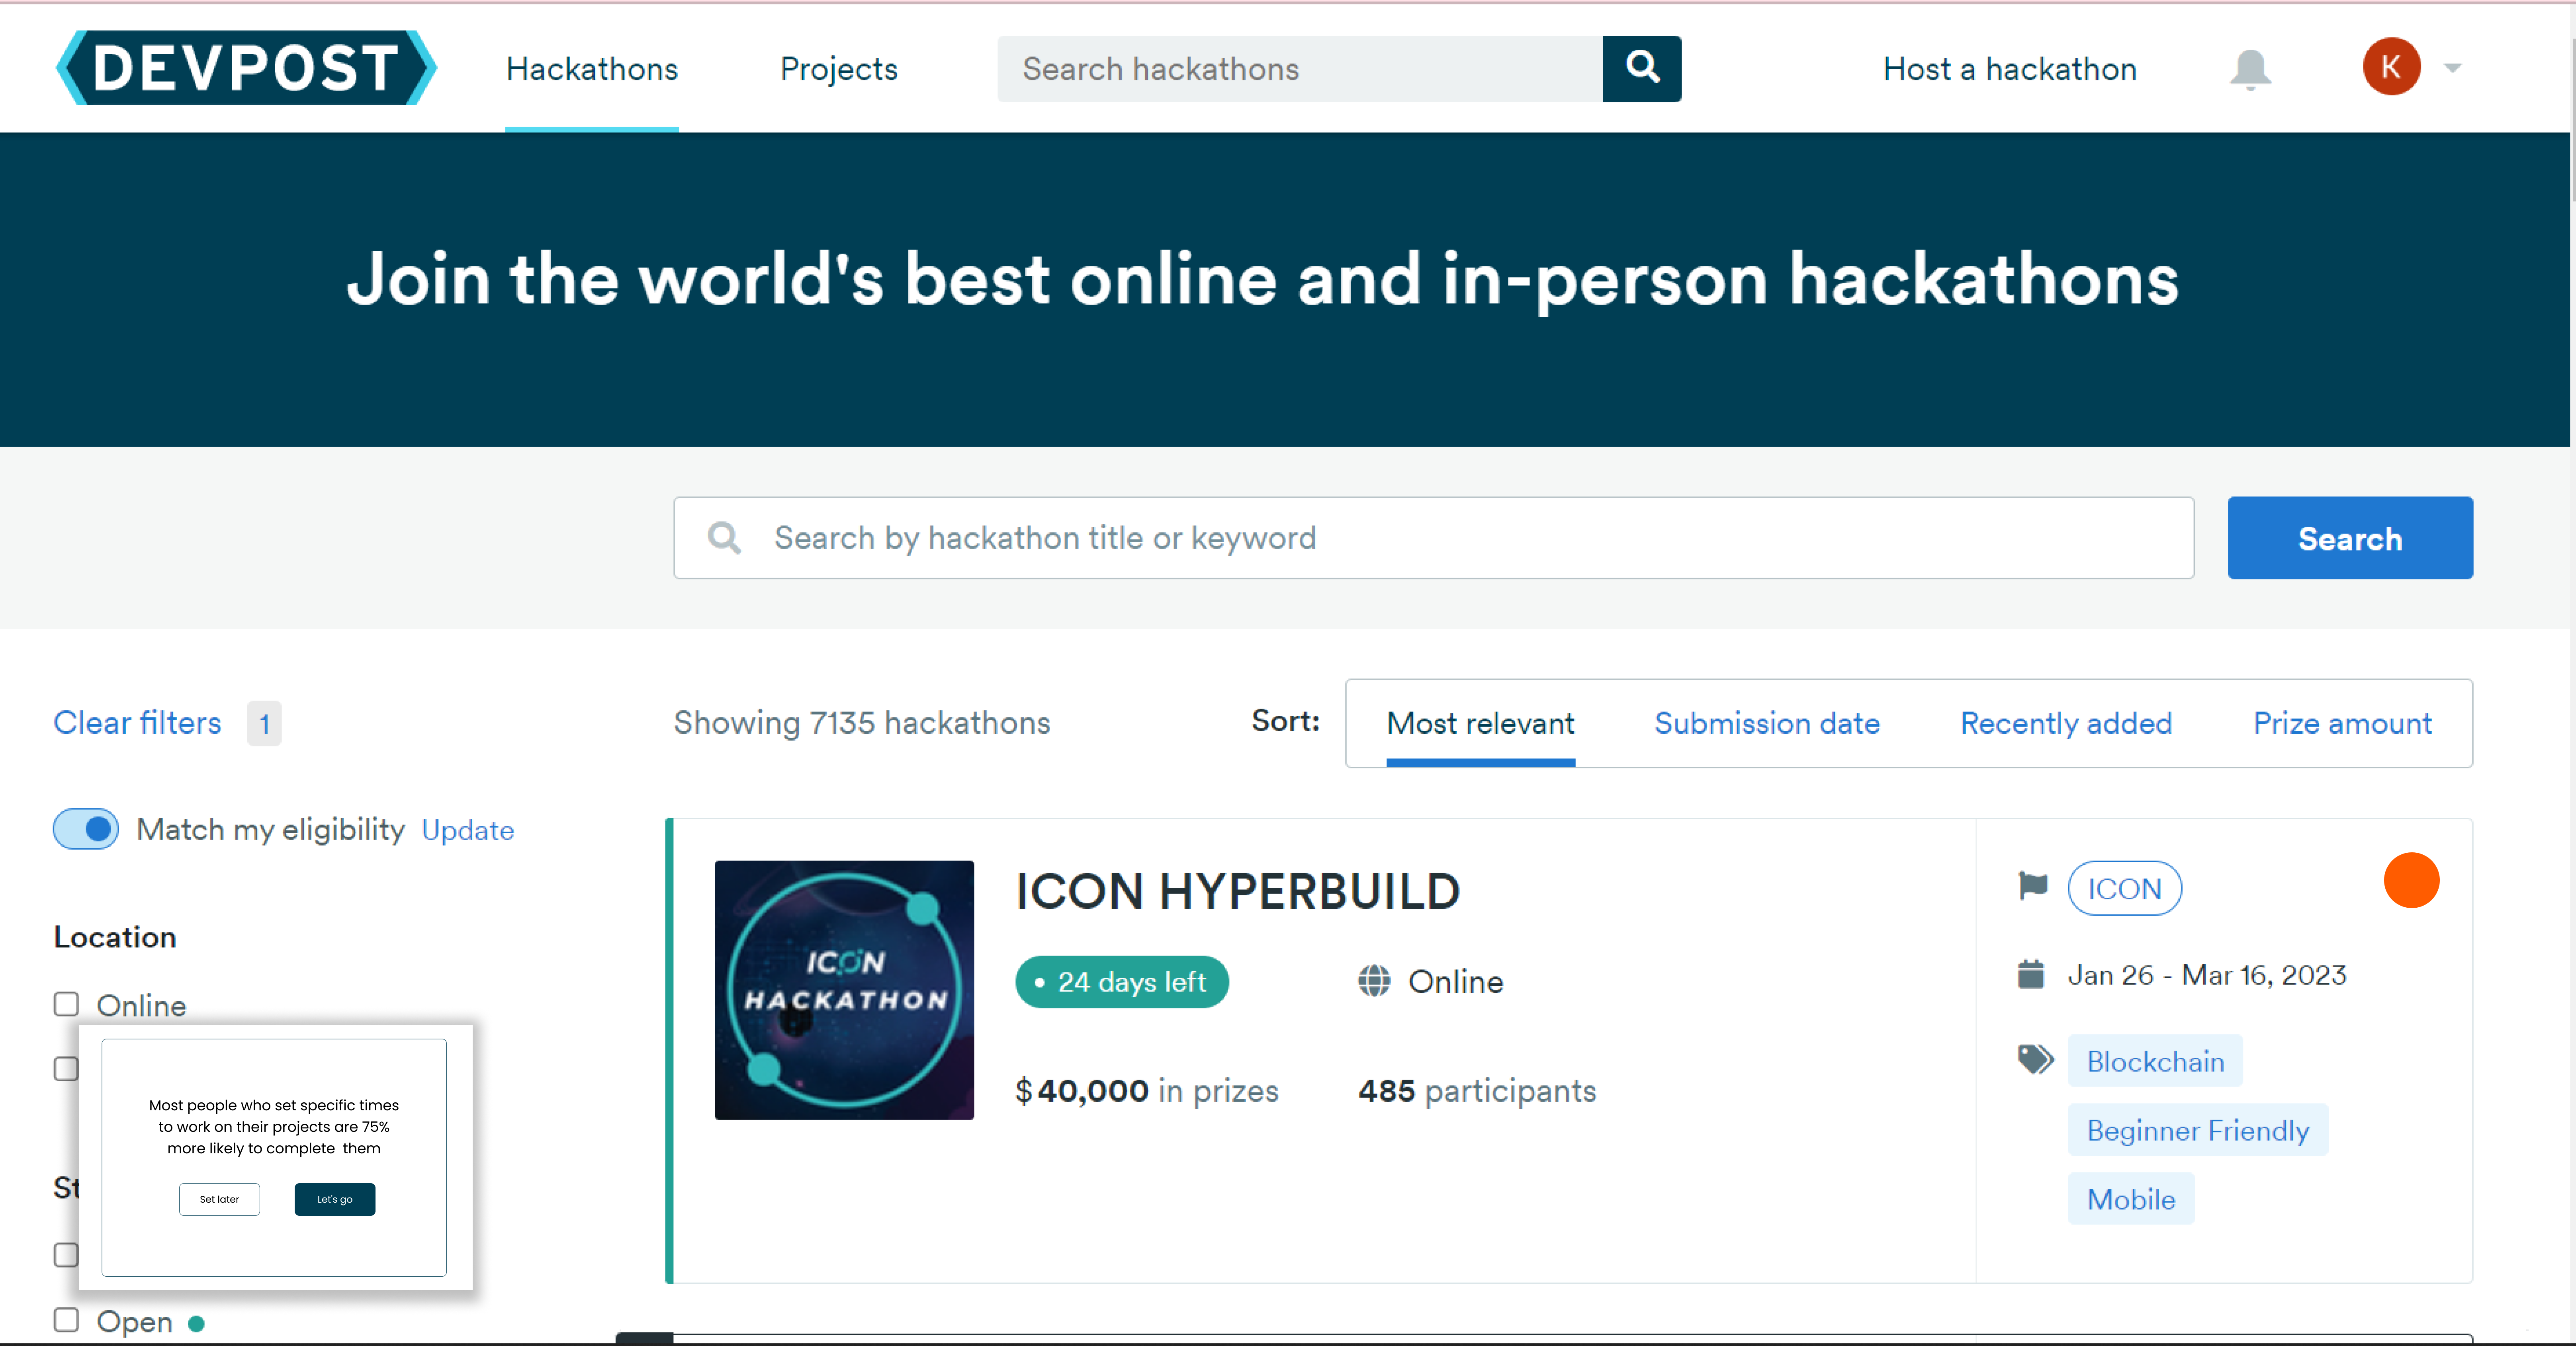Click the calendar icon by dates
This screenshot has height=1346, width=2576.
2031,974
